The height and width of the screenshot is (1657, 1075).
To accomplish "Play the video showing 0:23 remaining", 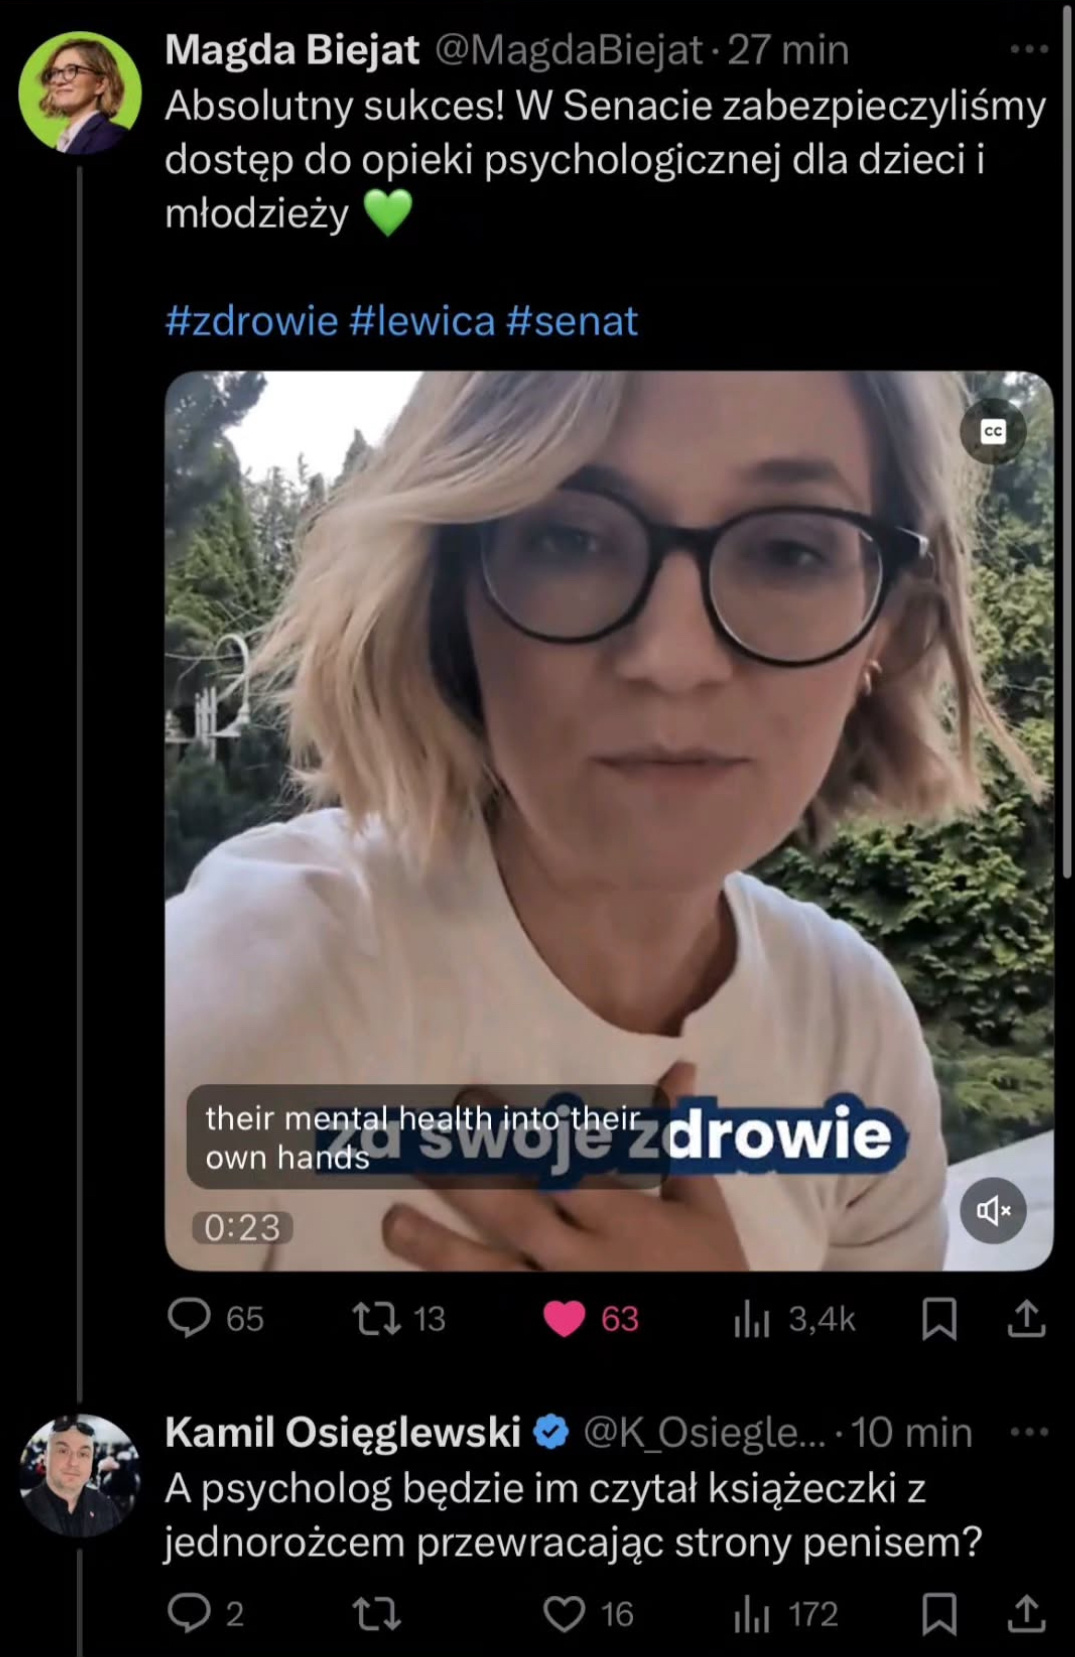I will pos(609,821).
